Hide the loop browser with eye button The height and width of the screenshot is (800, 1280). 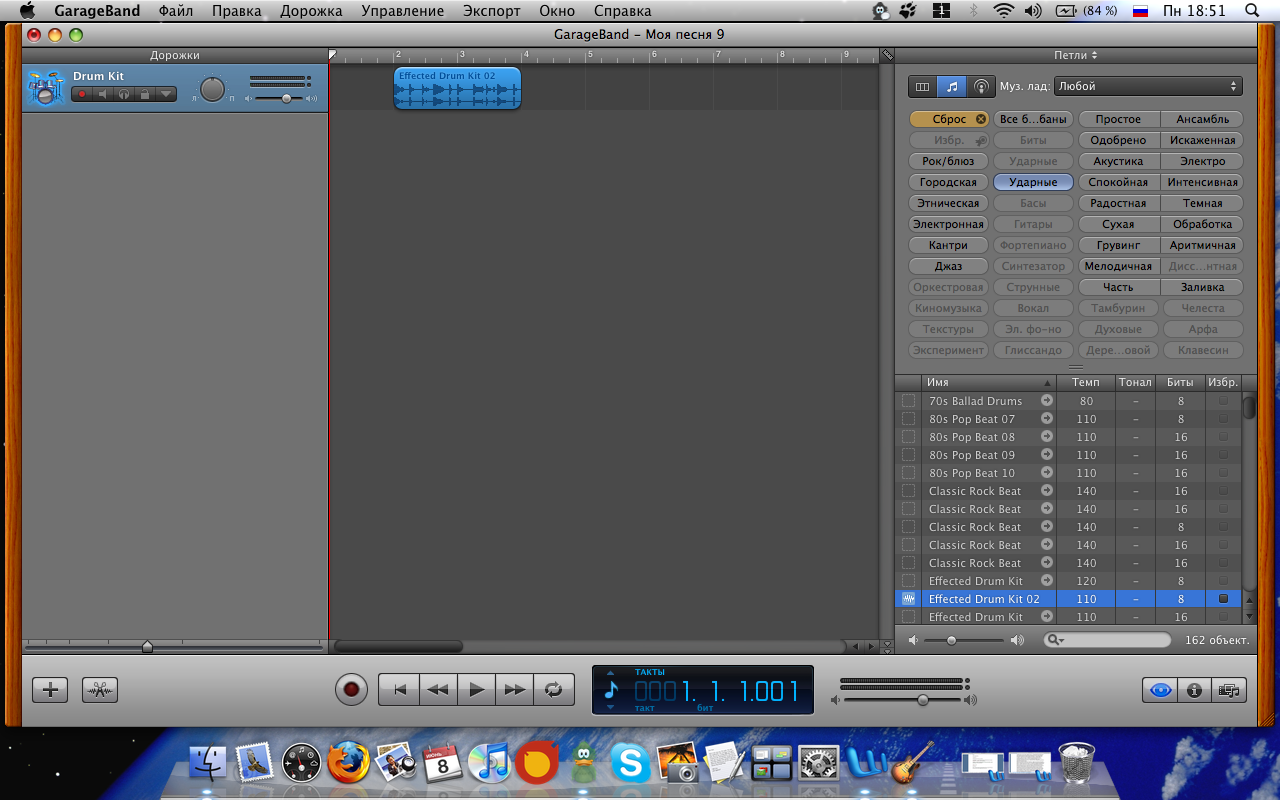coord(1160,689)
